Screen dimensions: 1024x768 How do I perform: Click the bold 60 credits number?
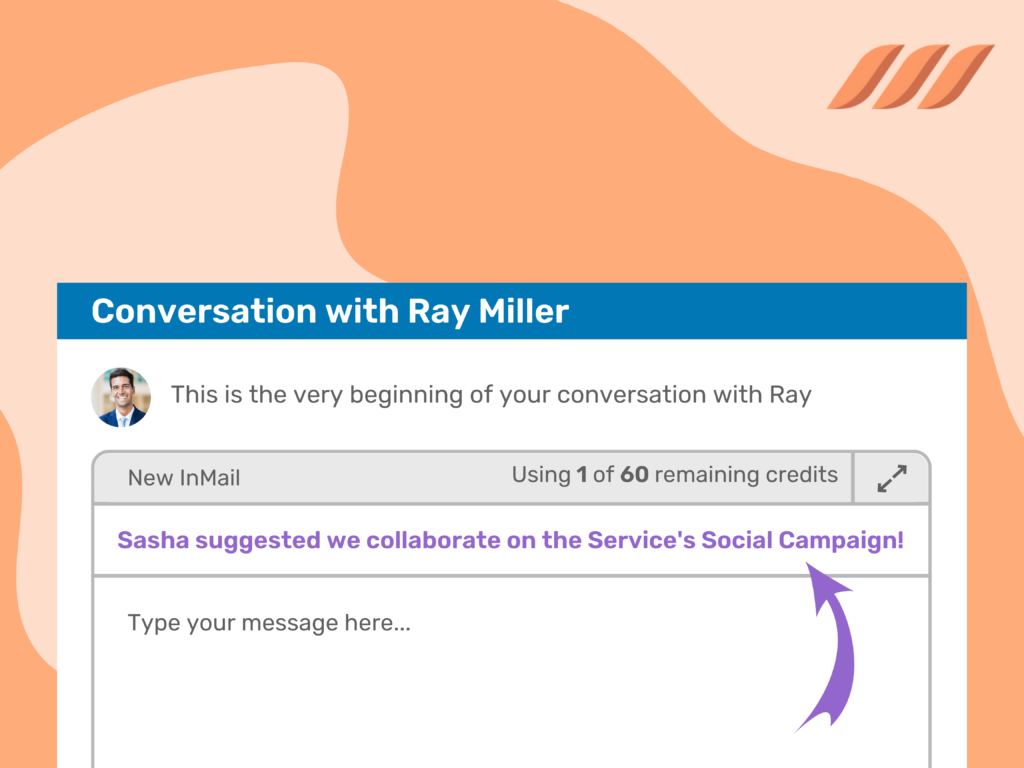(634, 475)
